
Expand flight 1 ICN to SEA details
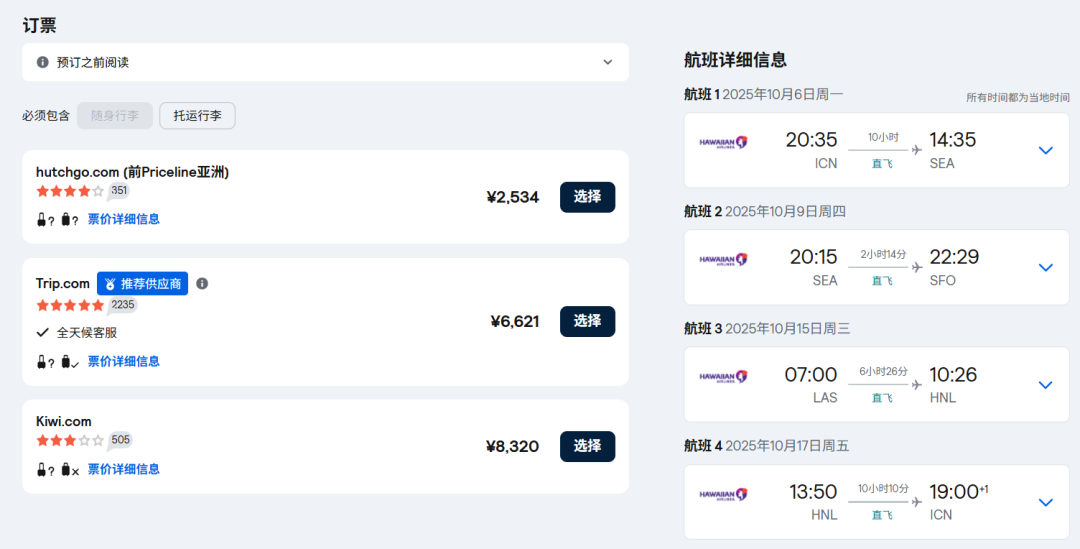point(1046,150)
